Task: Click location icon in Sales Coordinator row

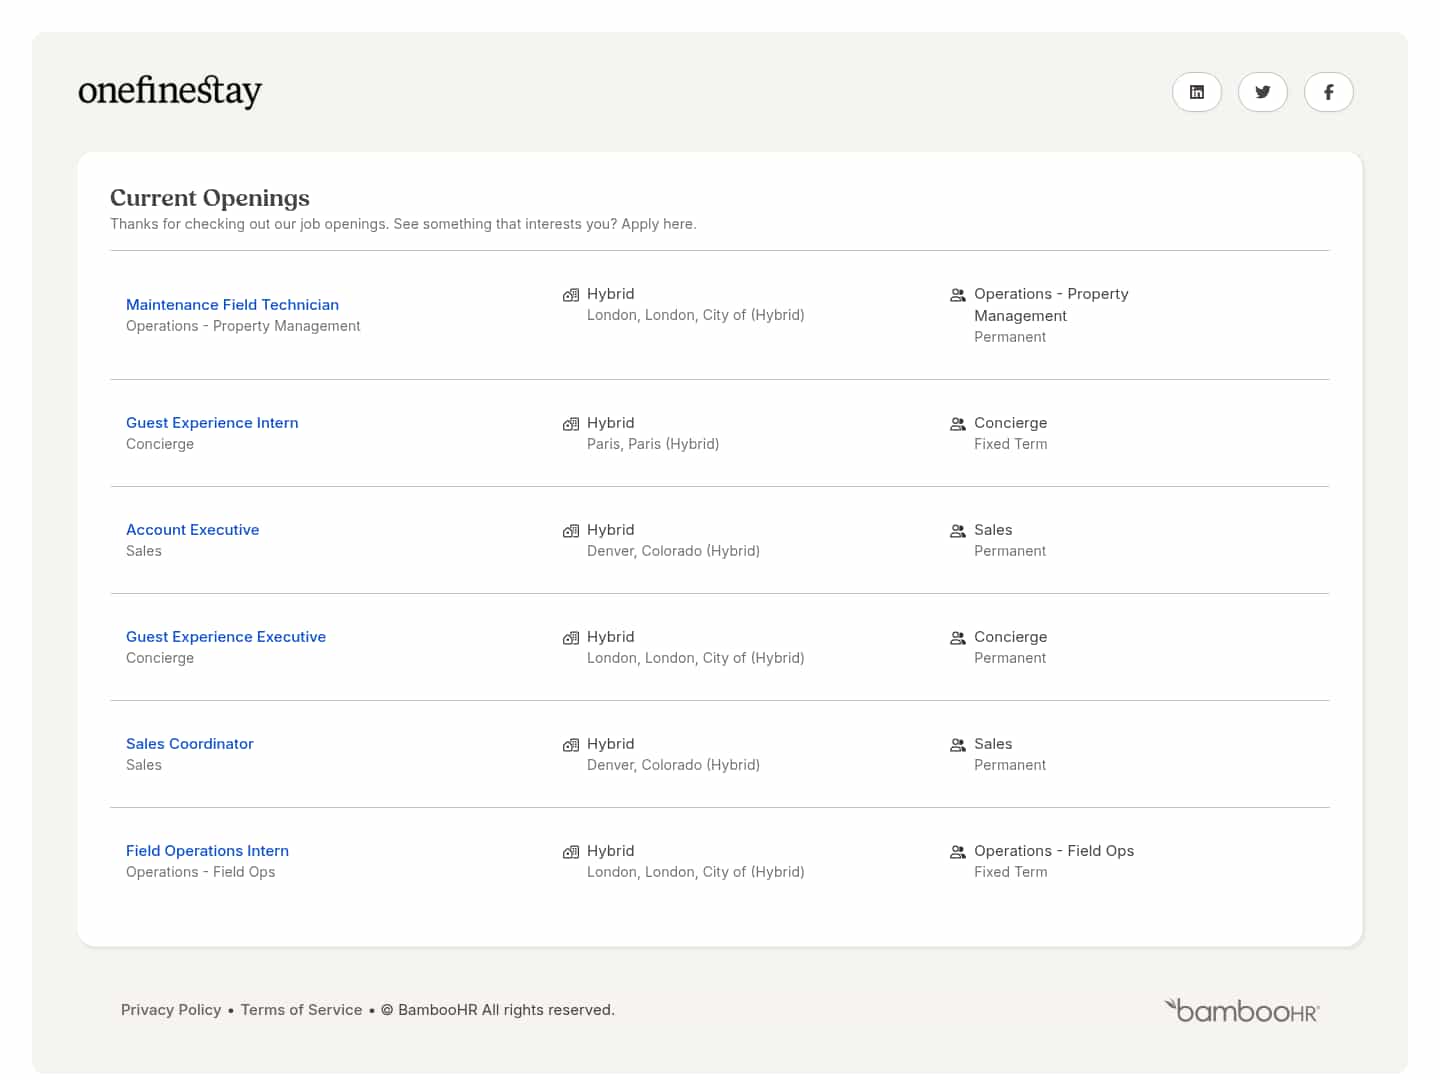Action: click(x=571, y=745)
